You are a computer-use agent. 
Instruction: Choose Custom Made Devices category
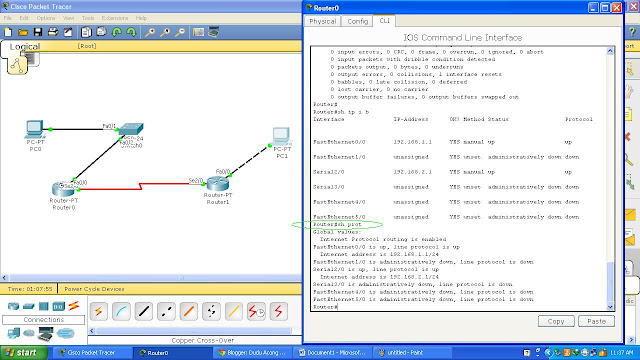tap(46, 333)
